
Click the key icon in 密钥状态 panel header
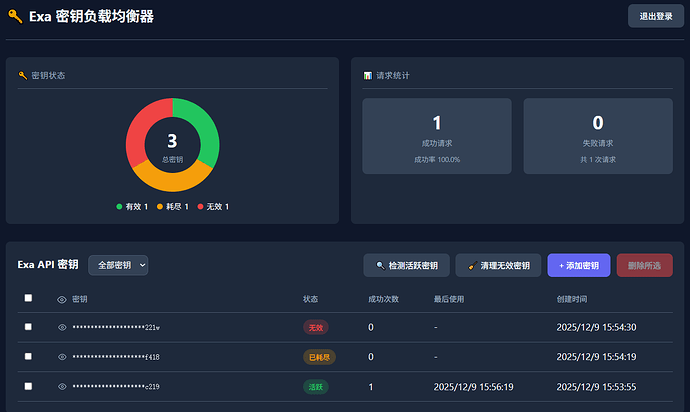coord(23,75)
